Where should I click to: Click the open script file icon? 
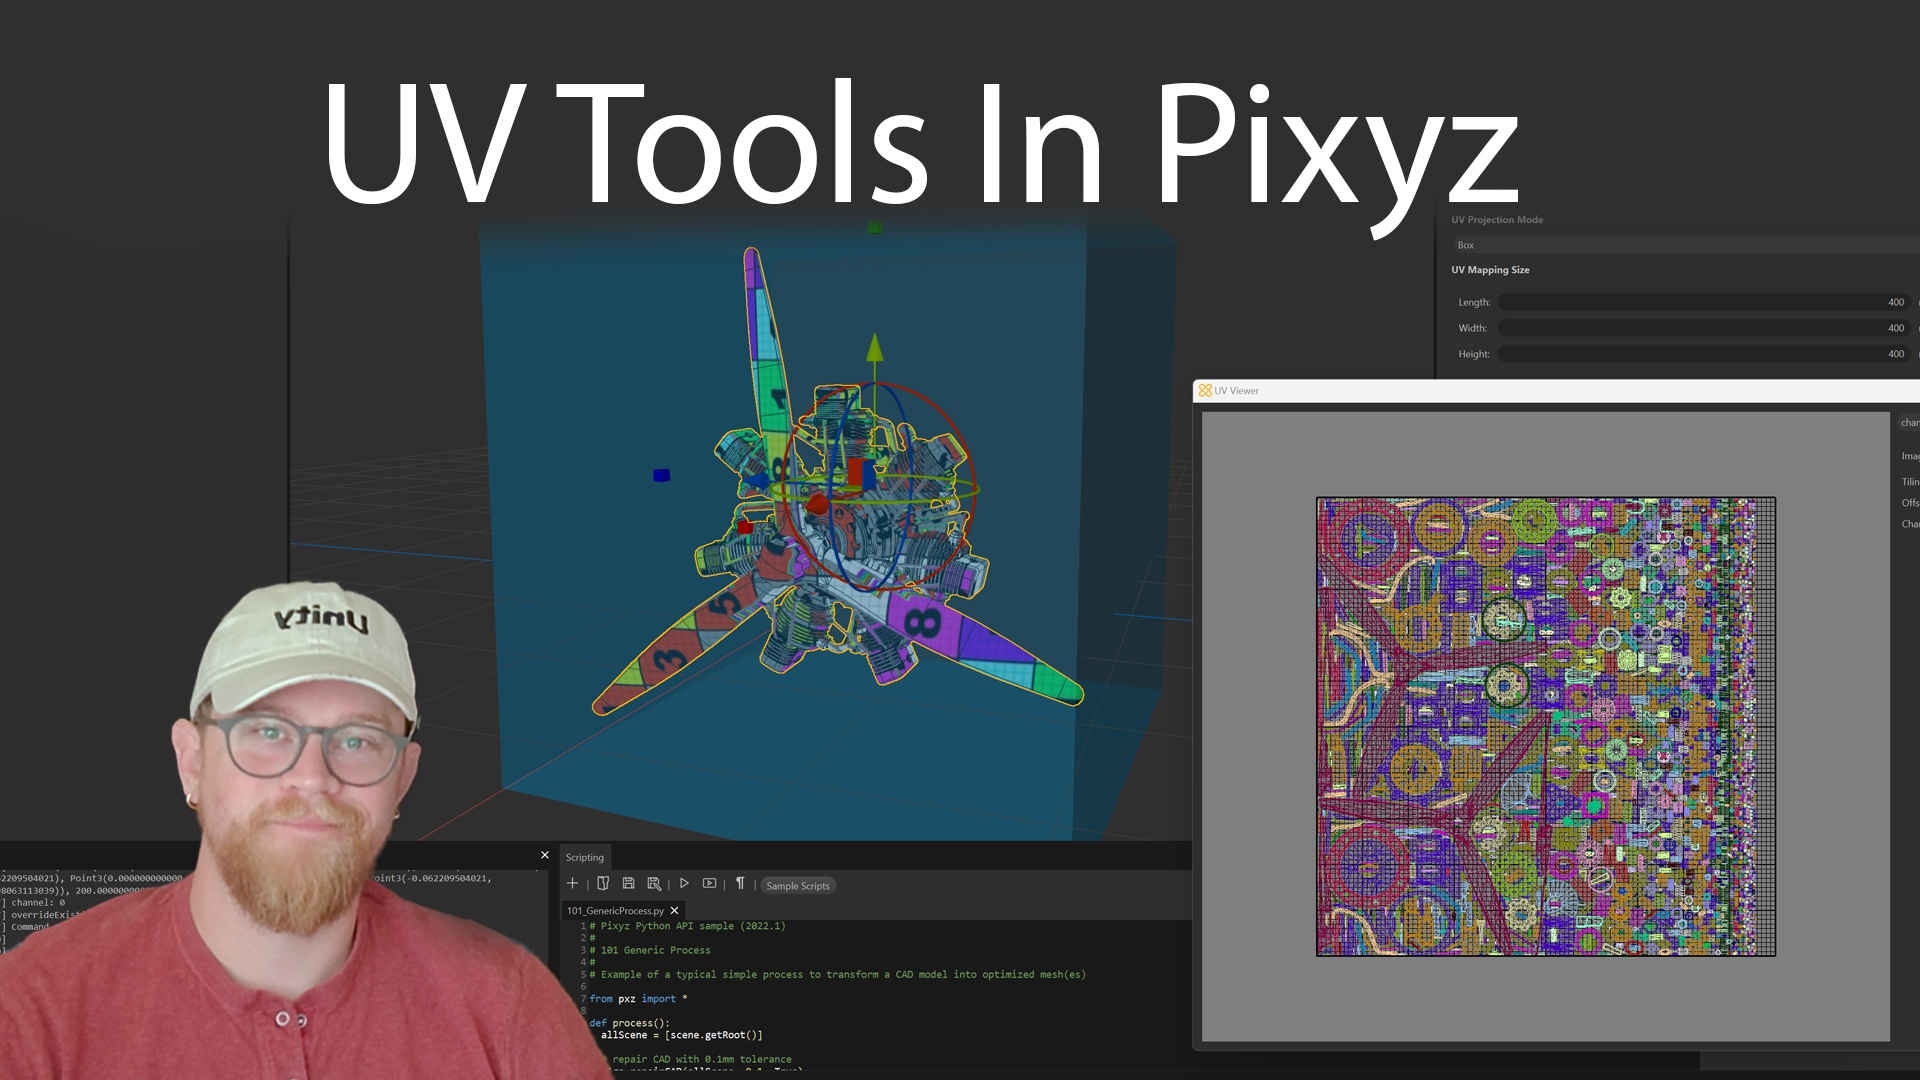[x=603, y=884]
